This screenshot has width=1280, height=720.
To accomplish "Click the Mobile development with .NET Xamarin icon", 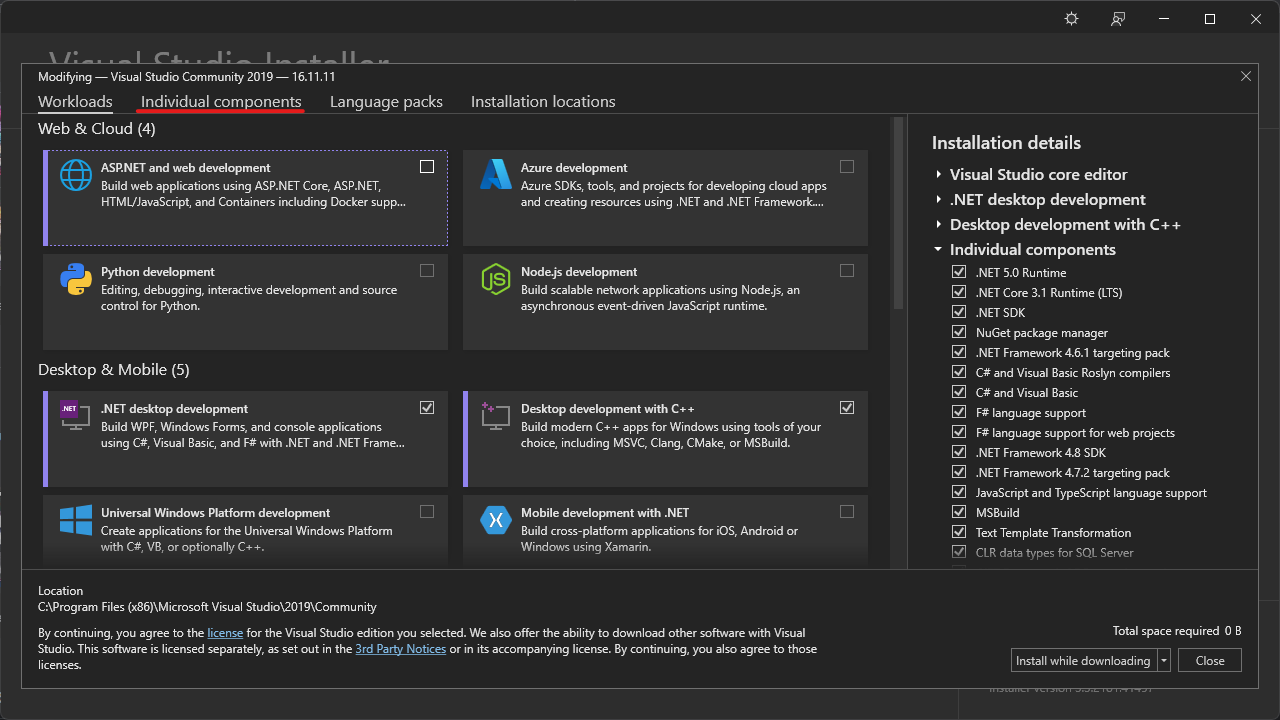I will point(495,520).
